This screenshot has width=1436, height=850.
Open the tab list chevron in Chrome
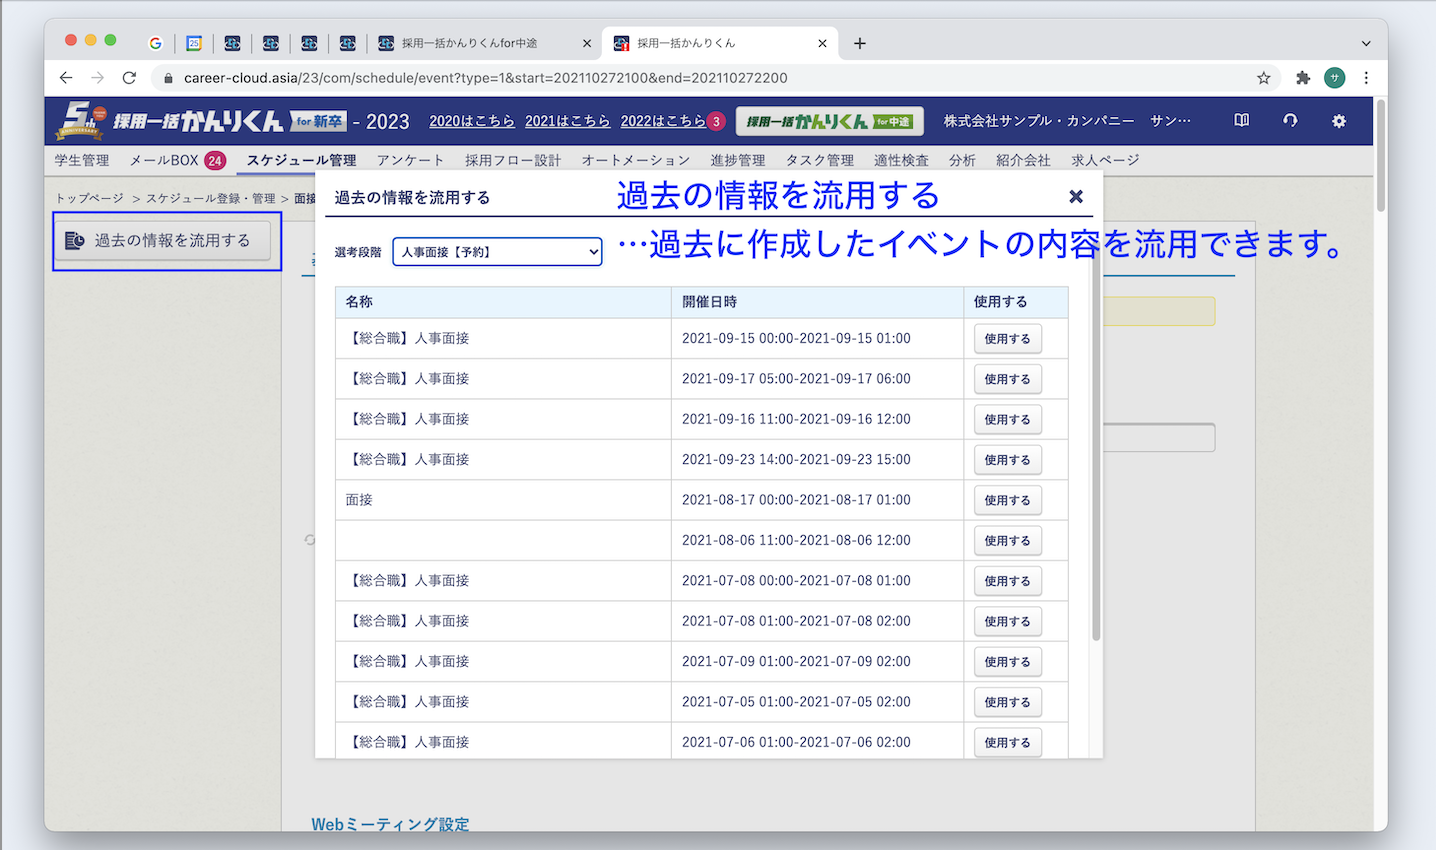click(x=1366, y=43)
